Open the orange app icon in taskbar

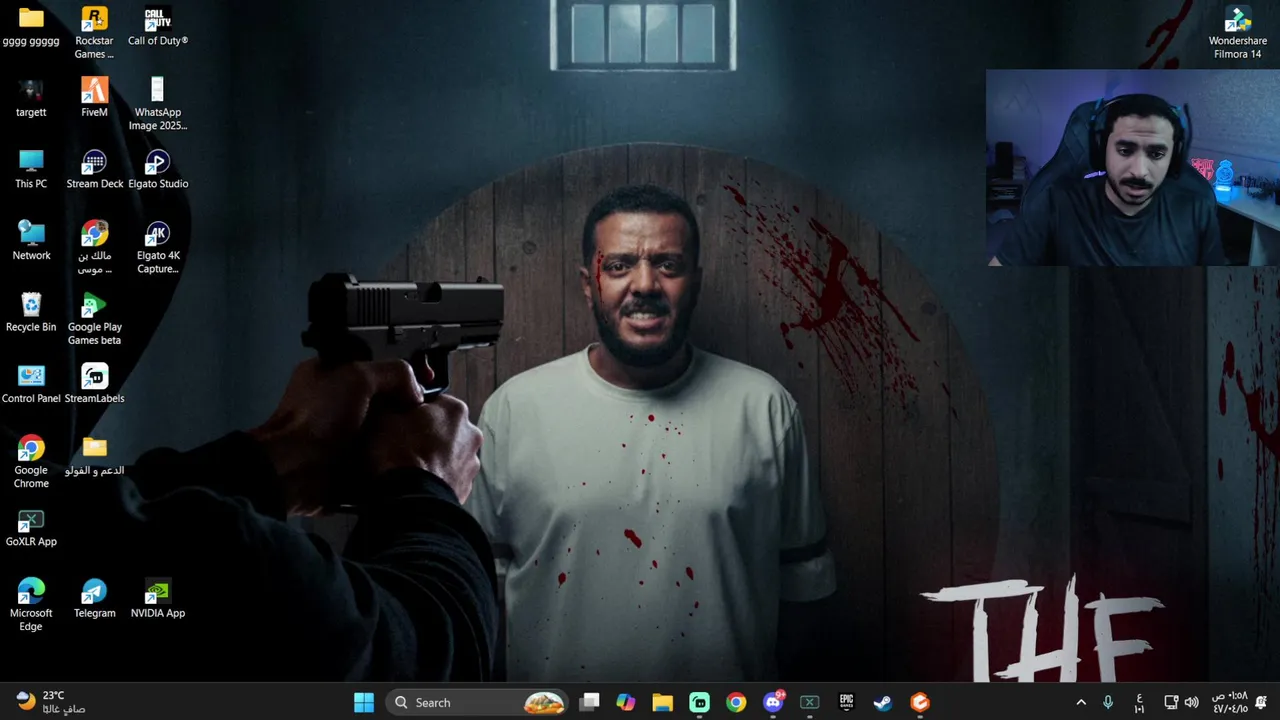click(x=920, y=702)
